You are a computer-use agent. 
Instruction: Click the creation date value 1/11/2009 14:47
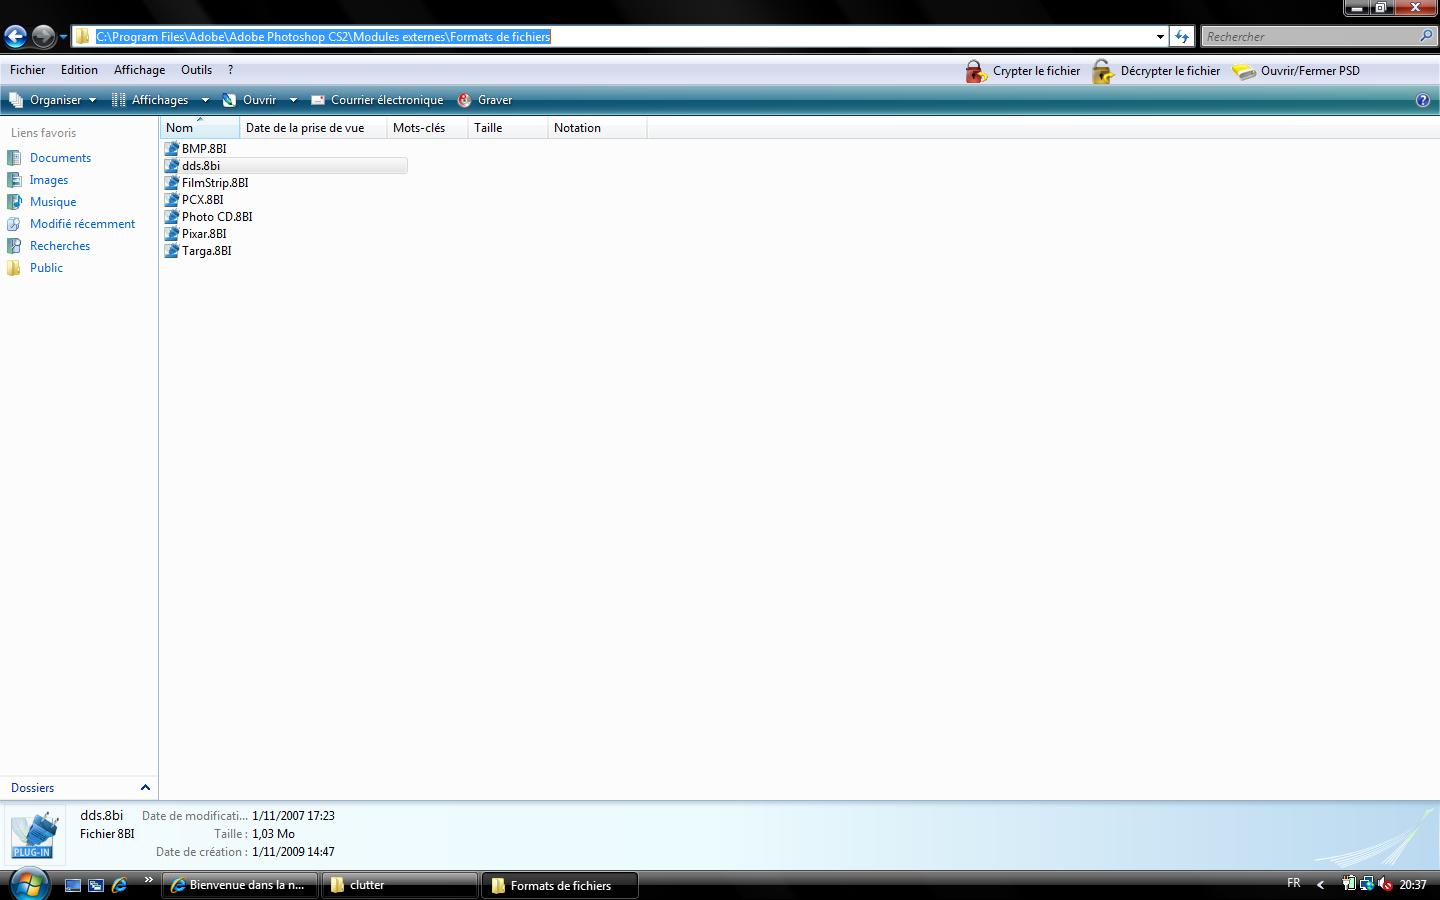point(293,852)
